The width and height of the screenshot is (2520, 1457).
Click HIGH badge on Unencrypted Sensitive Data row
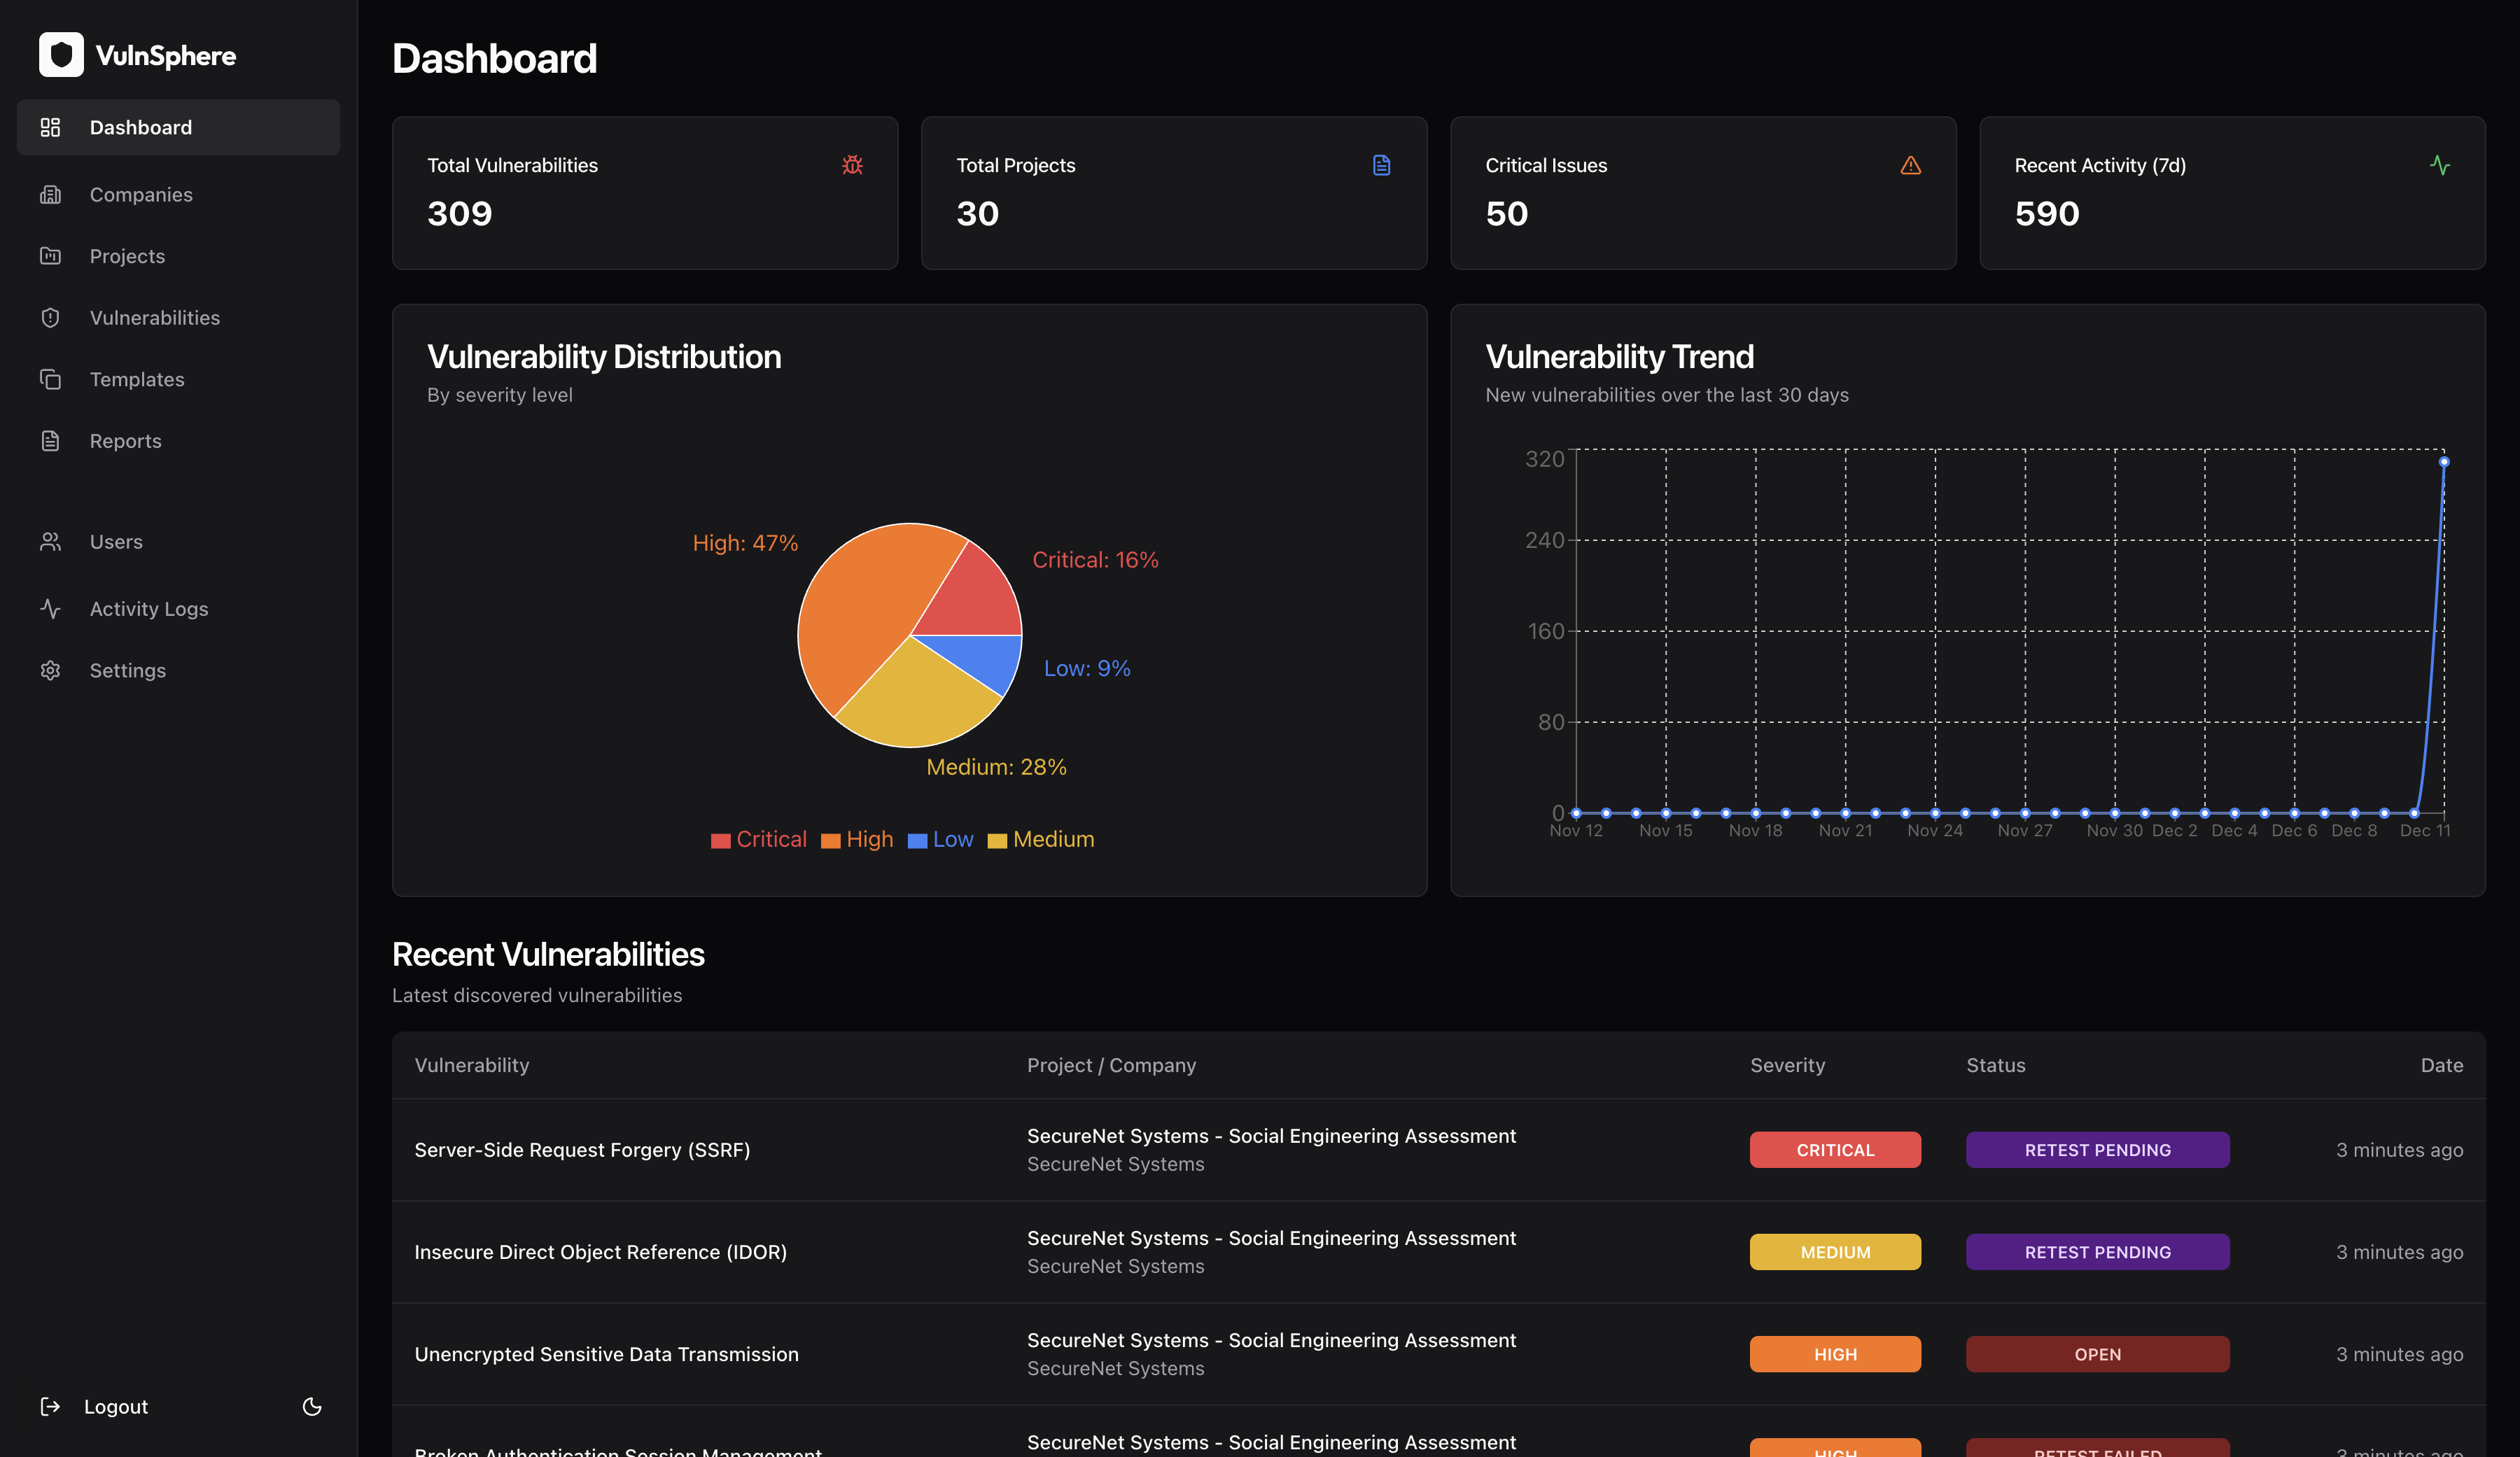[1835, 1354]
